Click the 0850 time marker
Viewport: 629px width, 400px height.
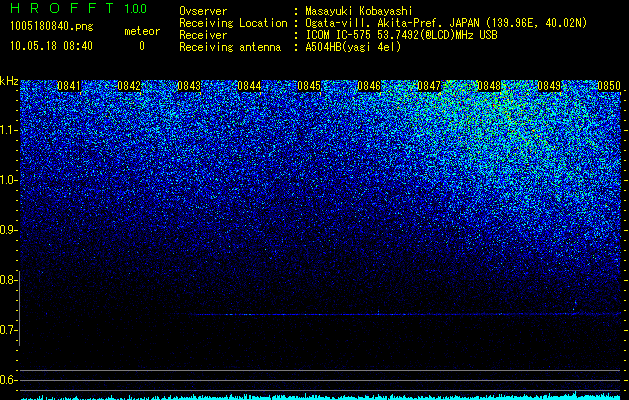[609, 86]
